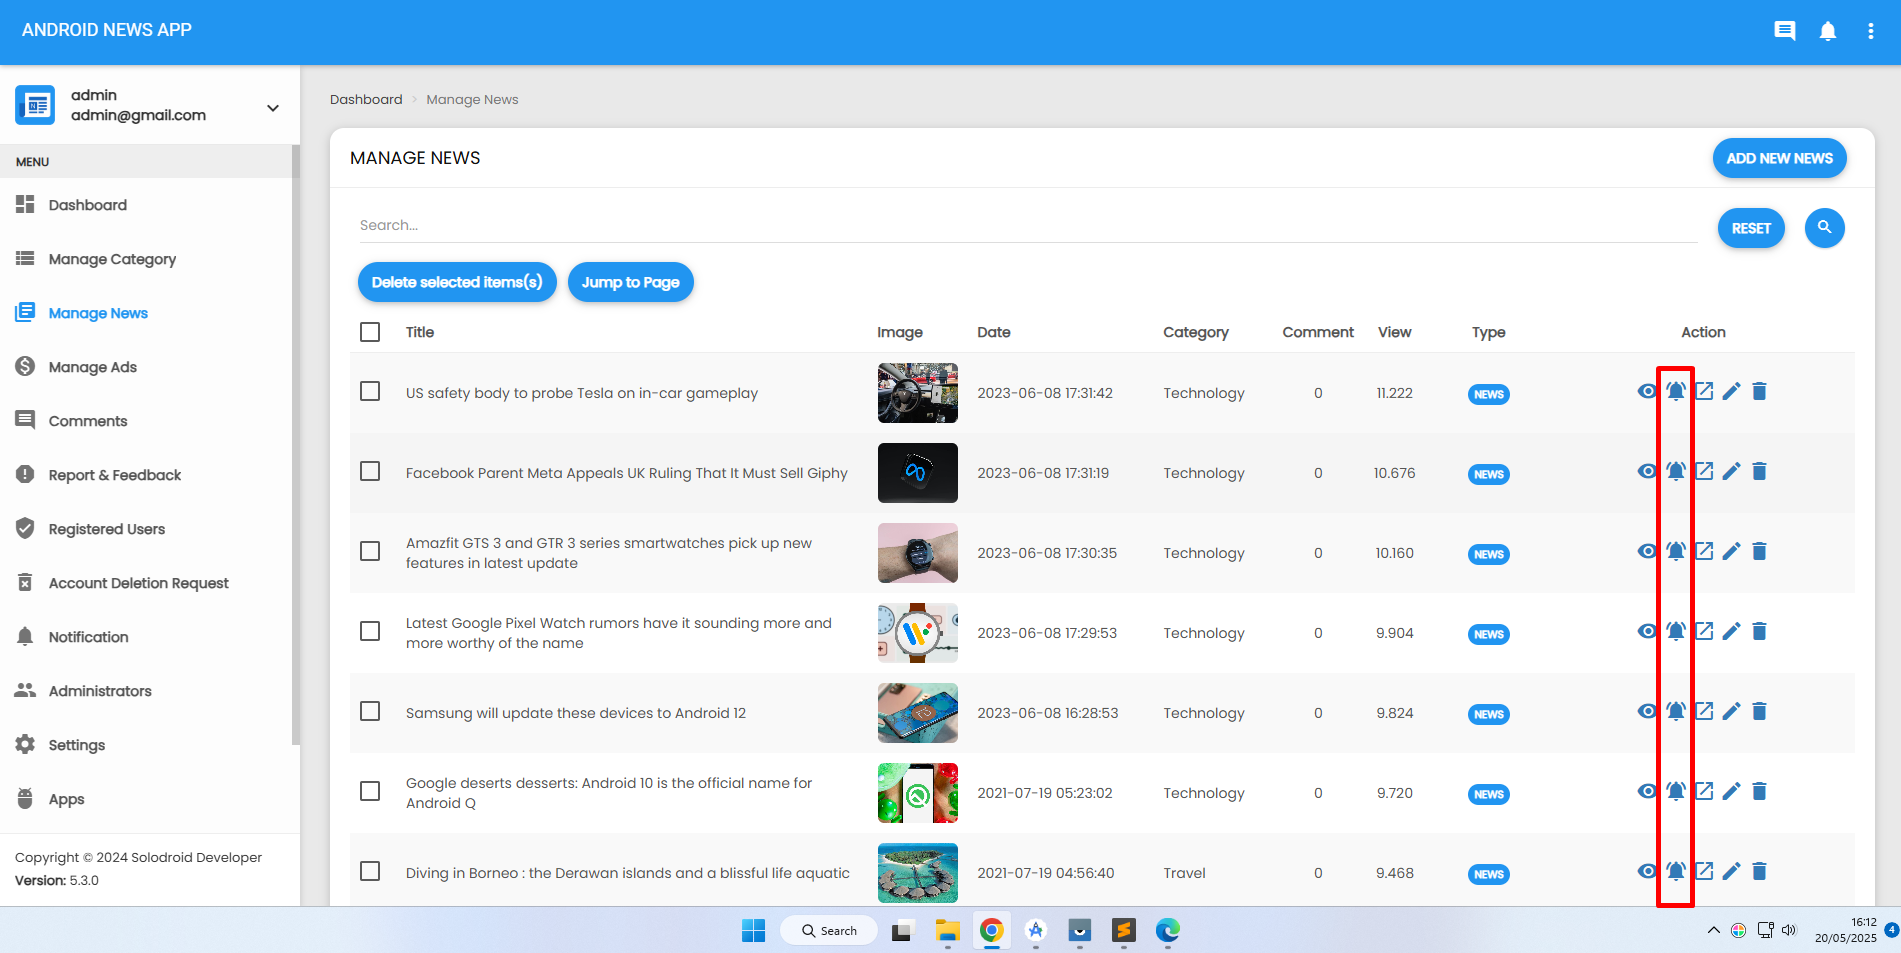View the Google Pixel Watch news details
The image size is (1901, 953).
(x=1646, y=631)
